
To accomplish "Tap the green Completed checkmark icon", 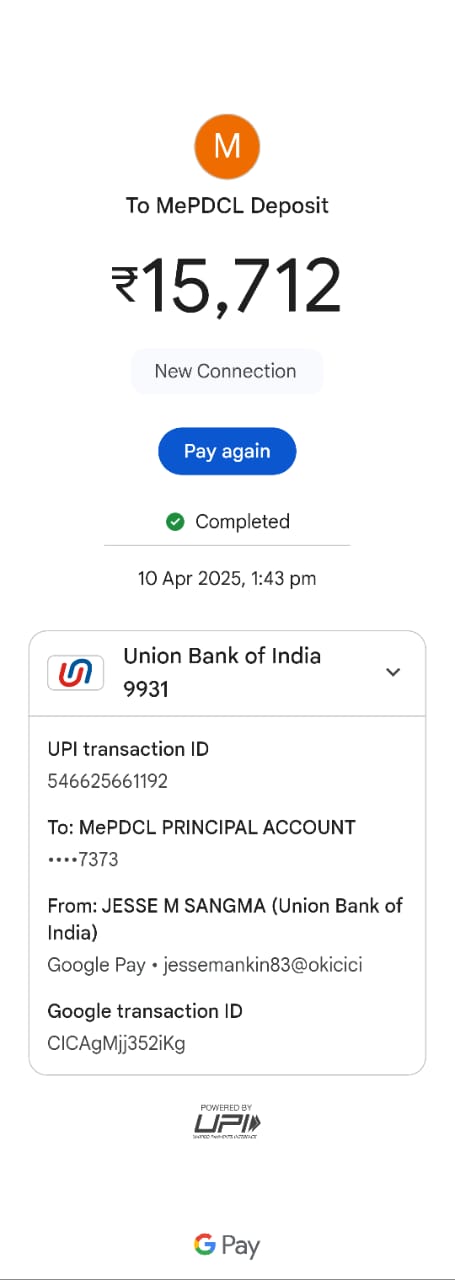I will pyautogui.click(x=175, y=521).
